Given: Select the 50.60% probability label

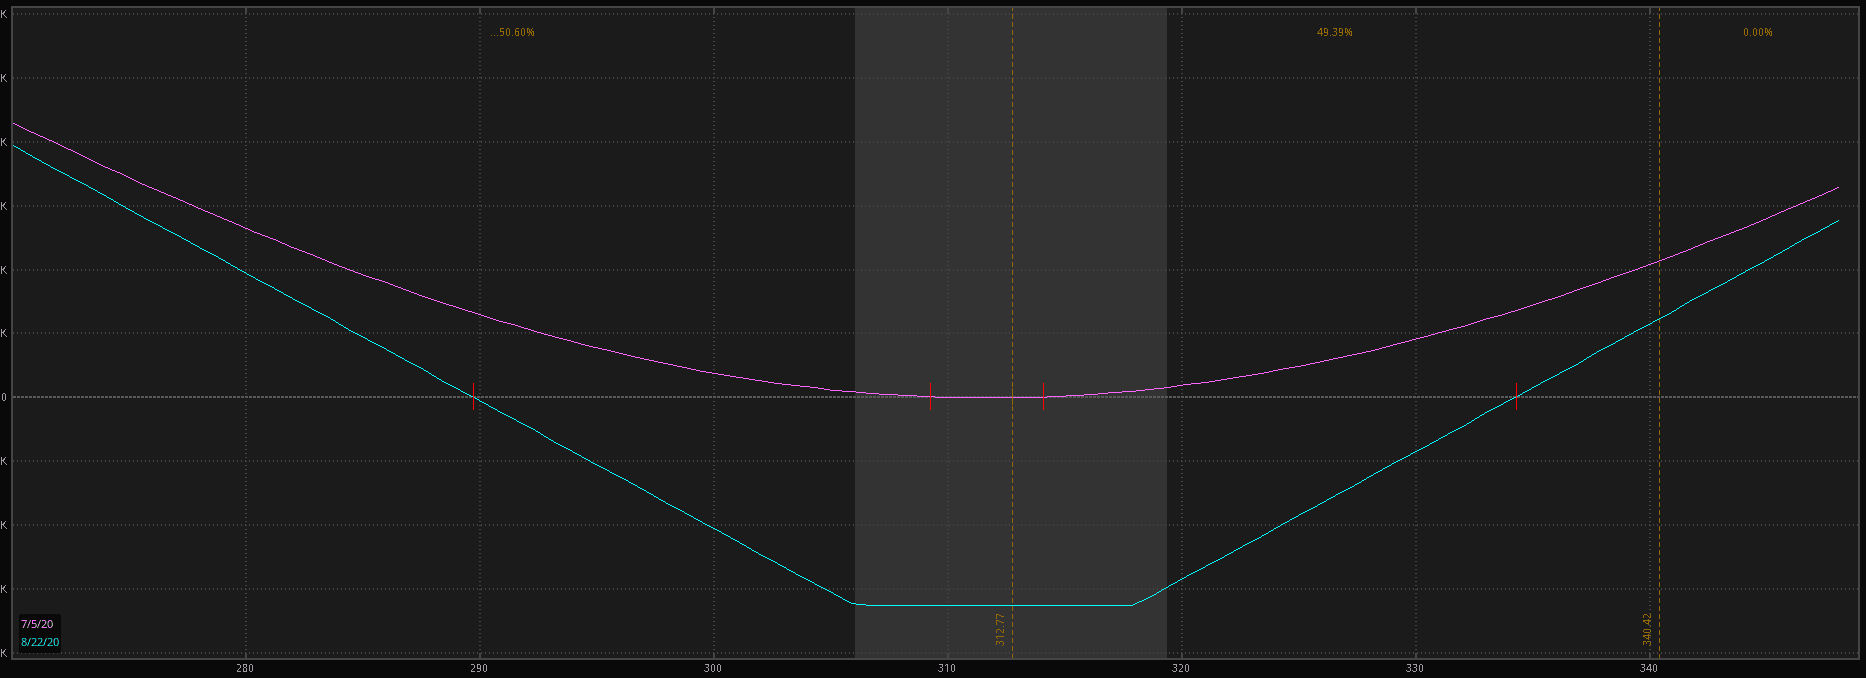Looking at the screenshot, I should click(514, 33).
